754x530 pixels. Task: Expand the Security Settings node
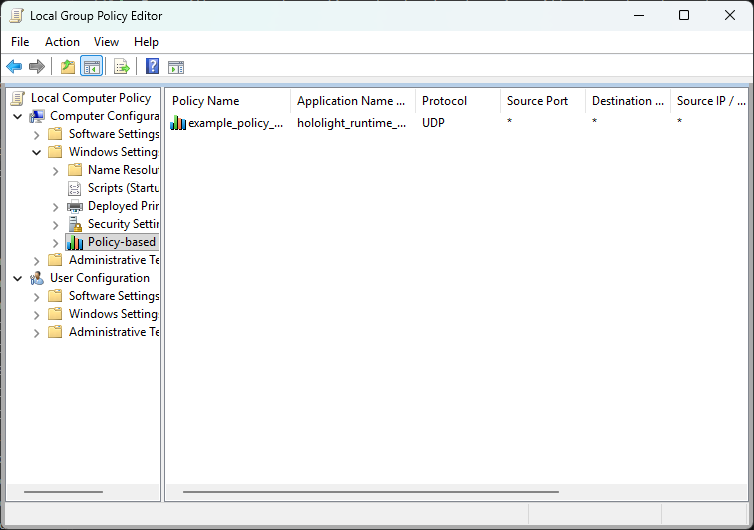pyautogui.click(x=55, y=225)
